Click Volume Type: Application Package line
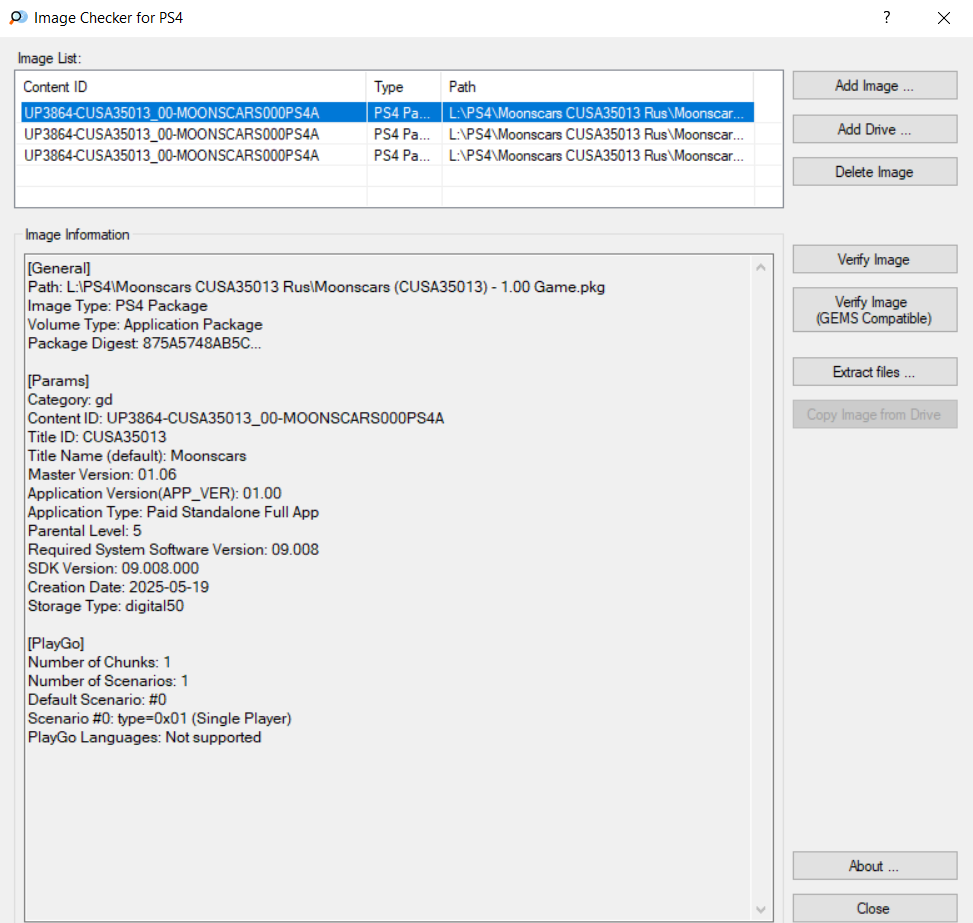 click(145, 324)
